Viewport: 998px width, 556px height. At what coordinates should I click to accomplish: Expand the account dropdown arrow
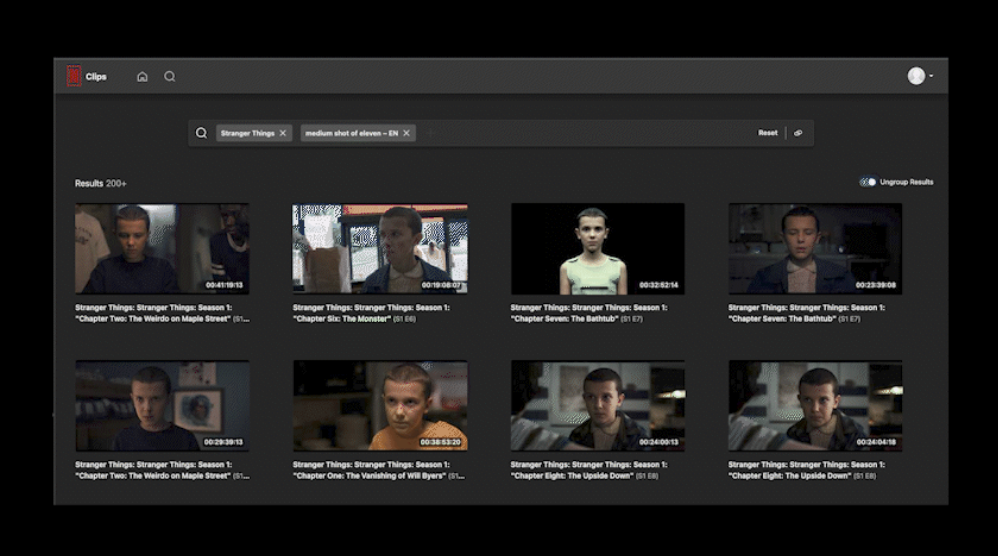click(932, 77)
